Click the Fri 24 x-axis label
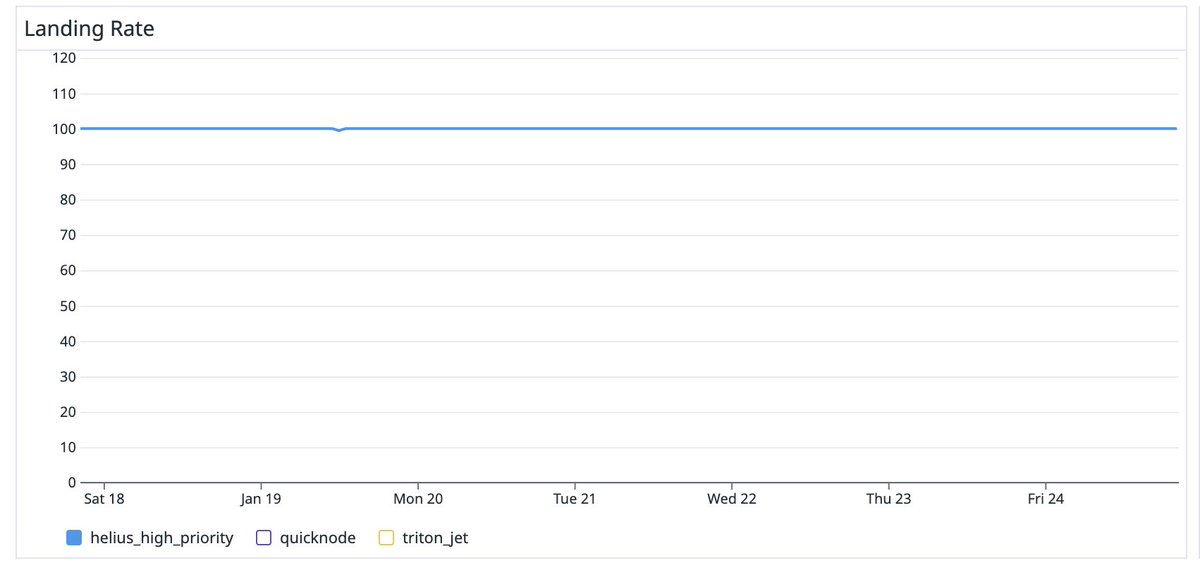Viewport: 1200px width, 563px height. tap(1046, 499)
